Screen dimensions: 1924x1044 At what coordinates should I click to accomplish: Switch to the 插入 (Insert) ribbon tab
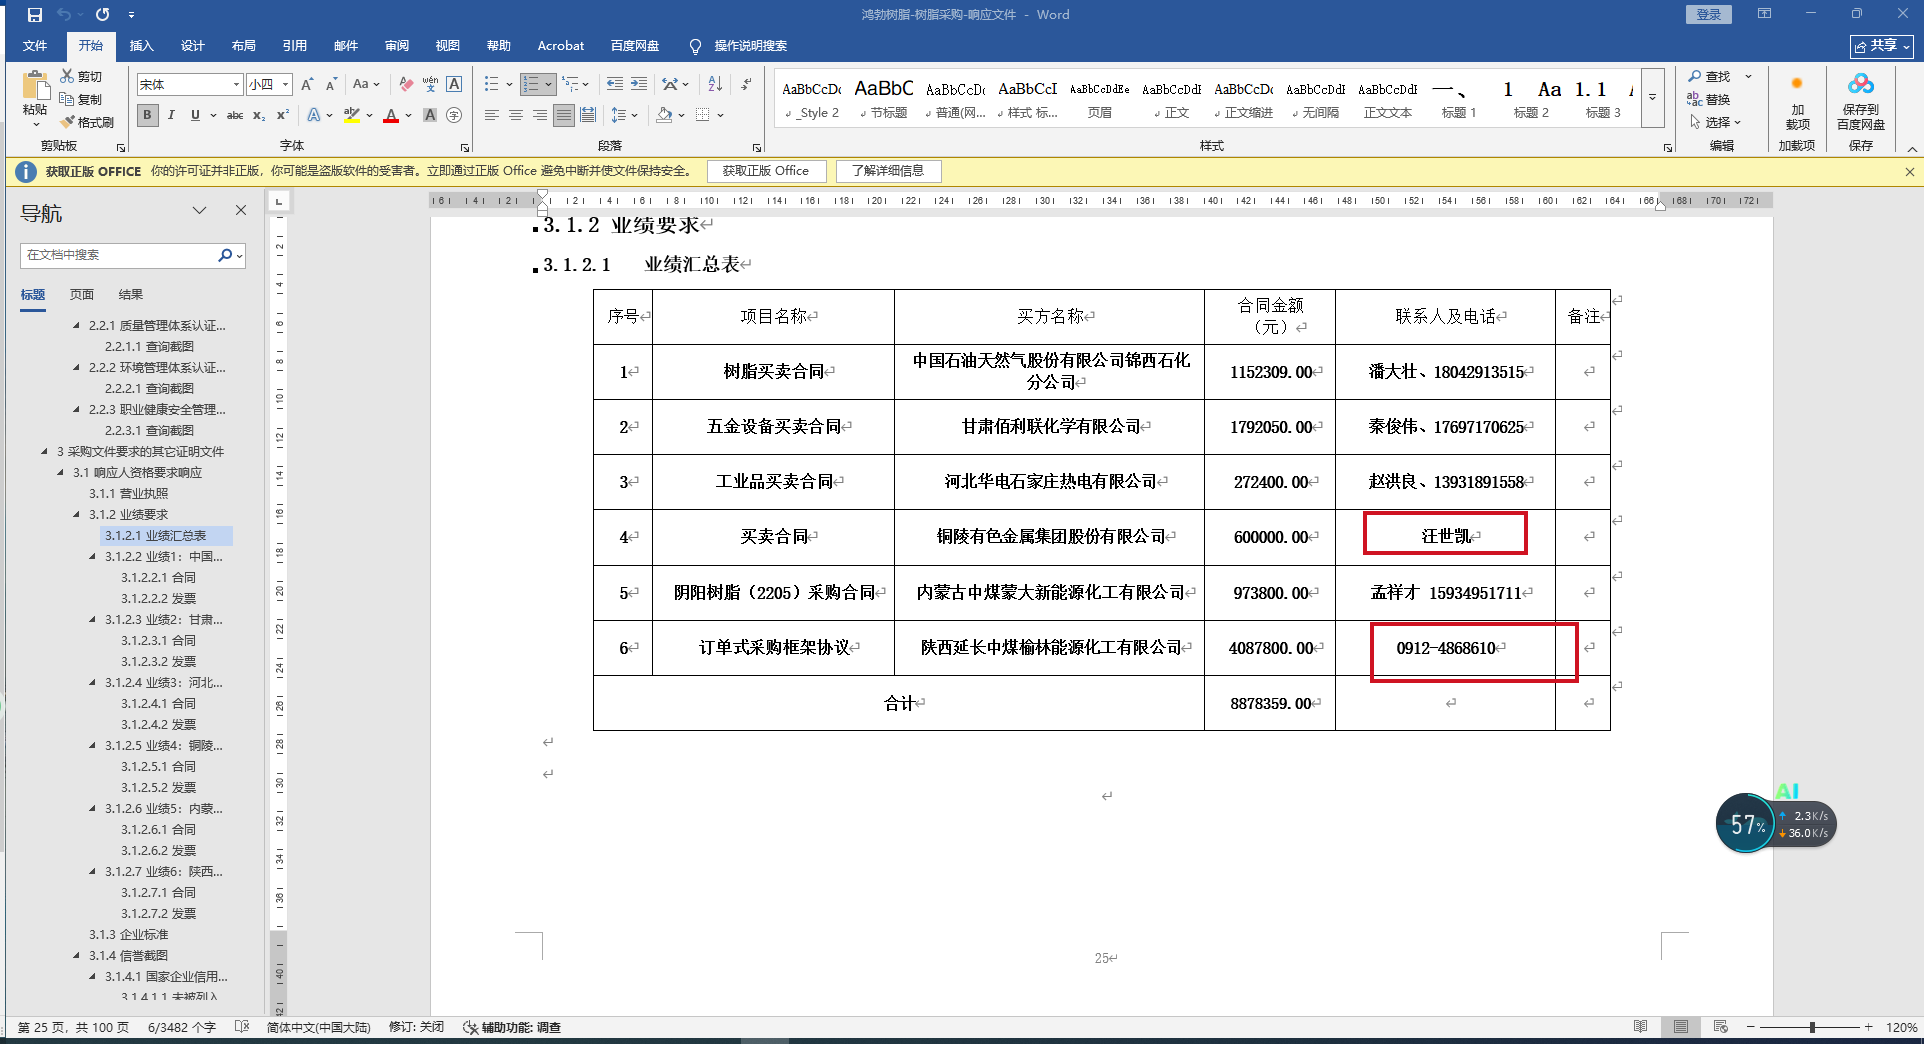point(141,46)
